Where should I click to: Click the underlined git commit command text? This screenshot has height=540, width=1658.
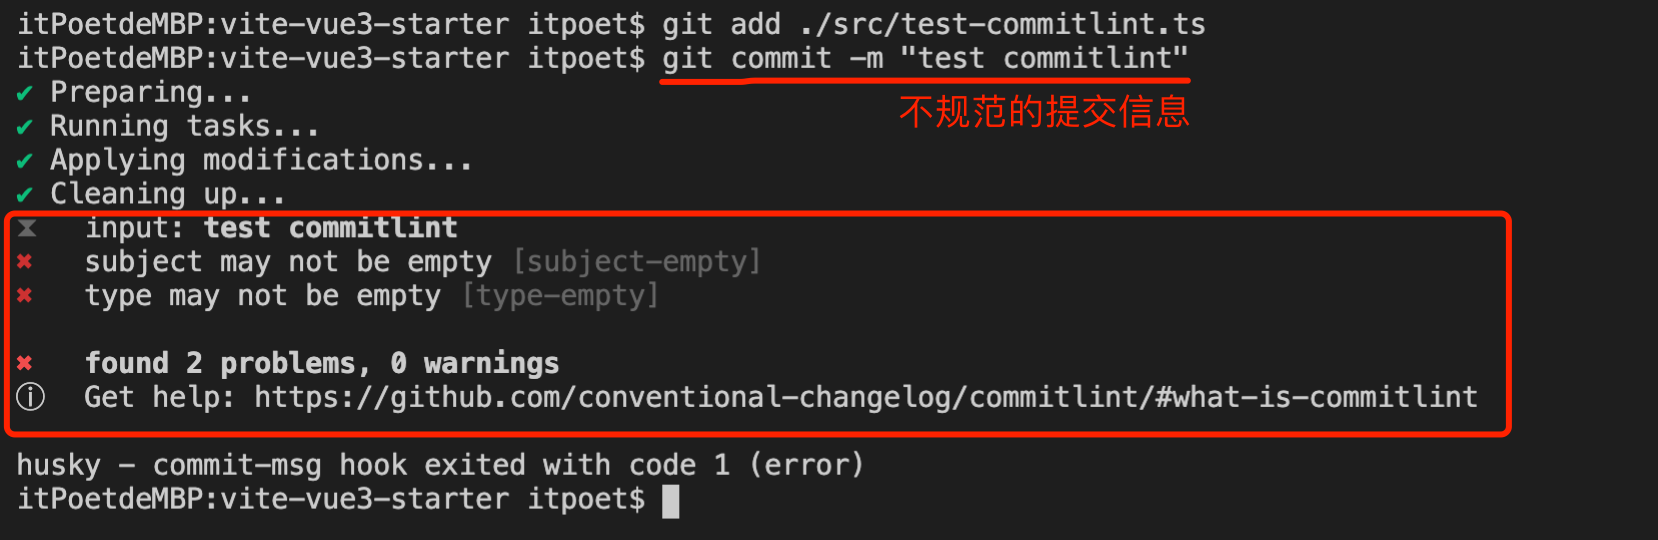pos(925,58)
